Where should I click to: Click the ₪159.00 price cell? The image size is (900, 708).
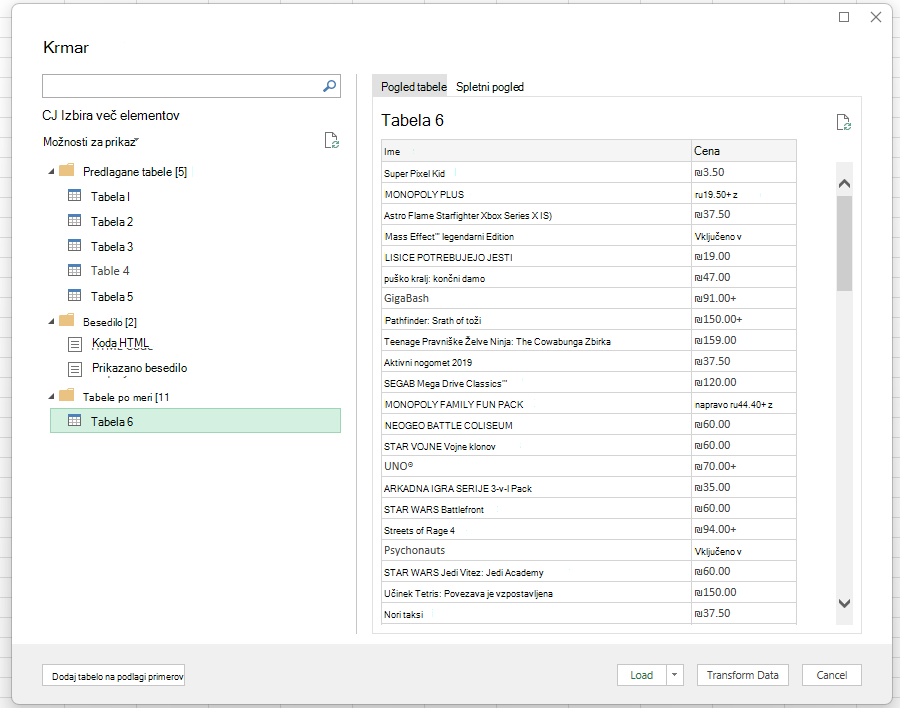tap(744, 341)
